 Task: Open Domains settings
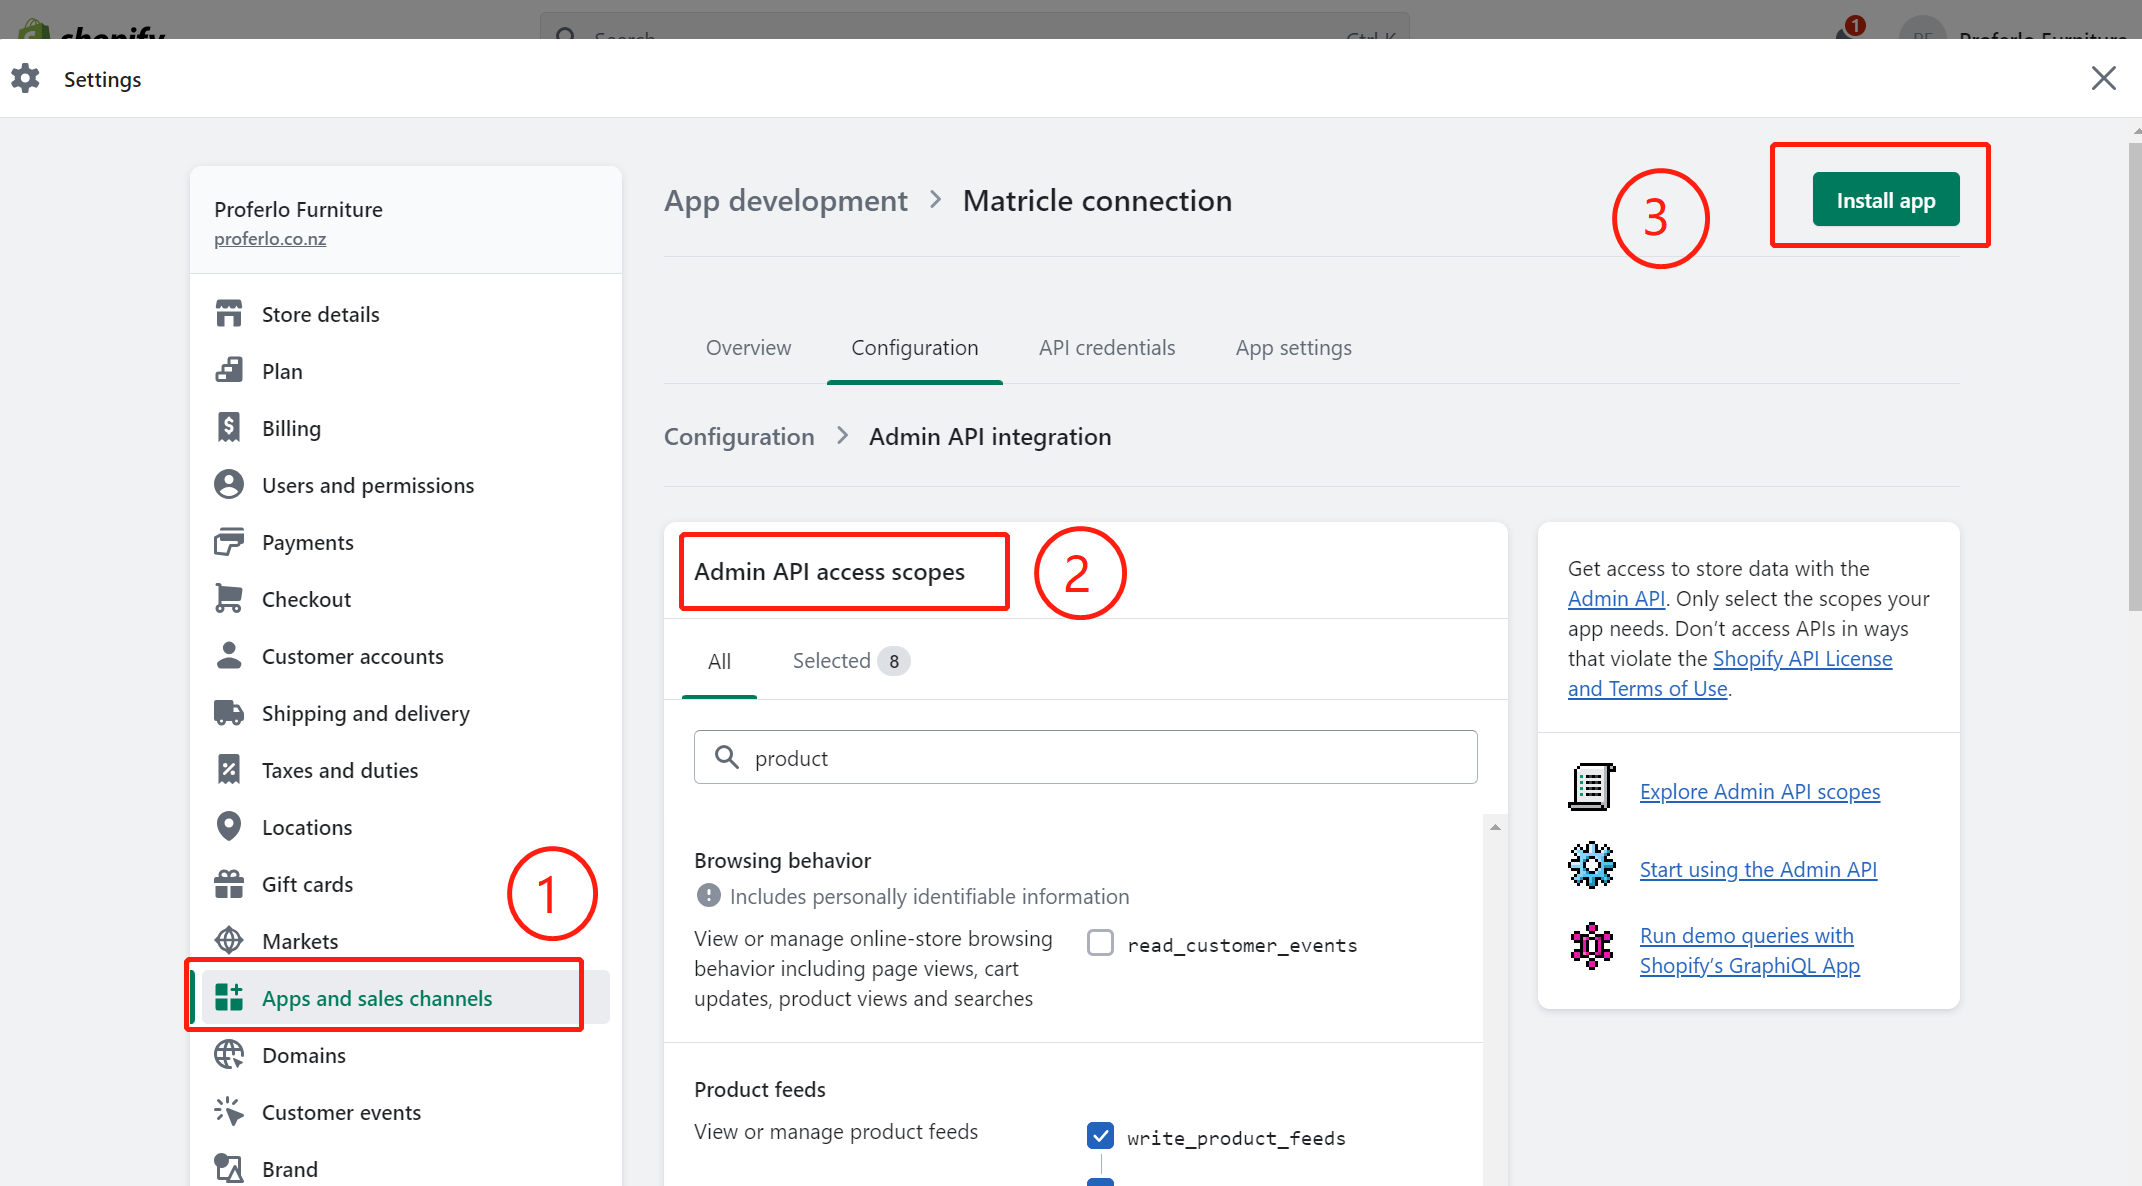406,1055
